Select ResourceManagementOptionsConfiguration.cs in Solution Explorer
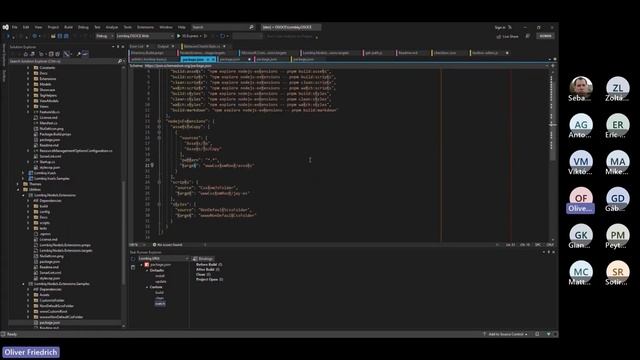The width and height of the screenshot is (640, 360). coord(76,151)
